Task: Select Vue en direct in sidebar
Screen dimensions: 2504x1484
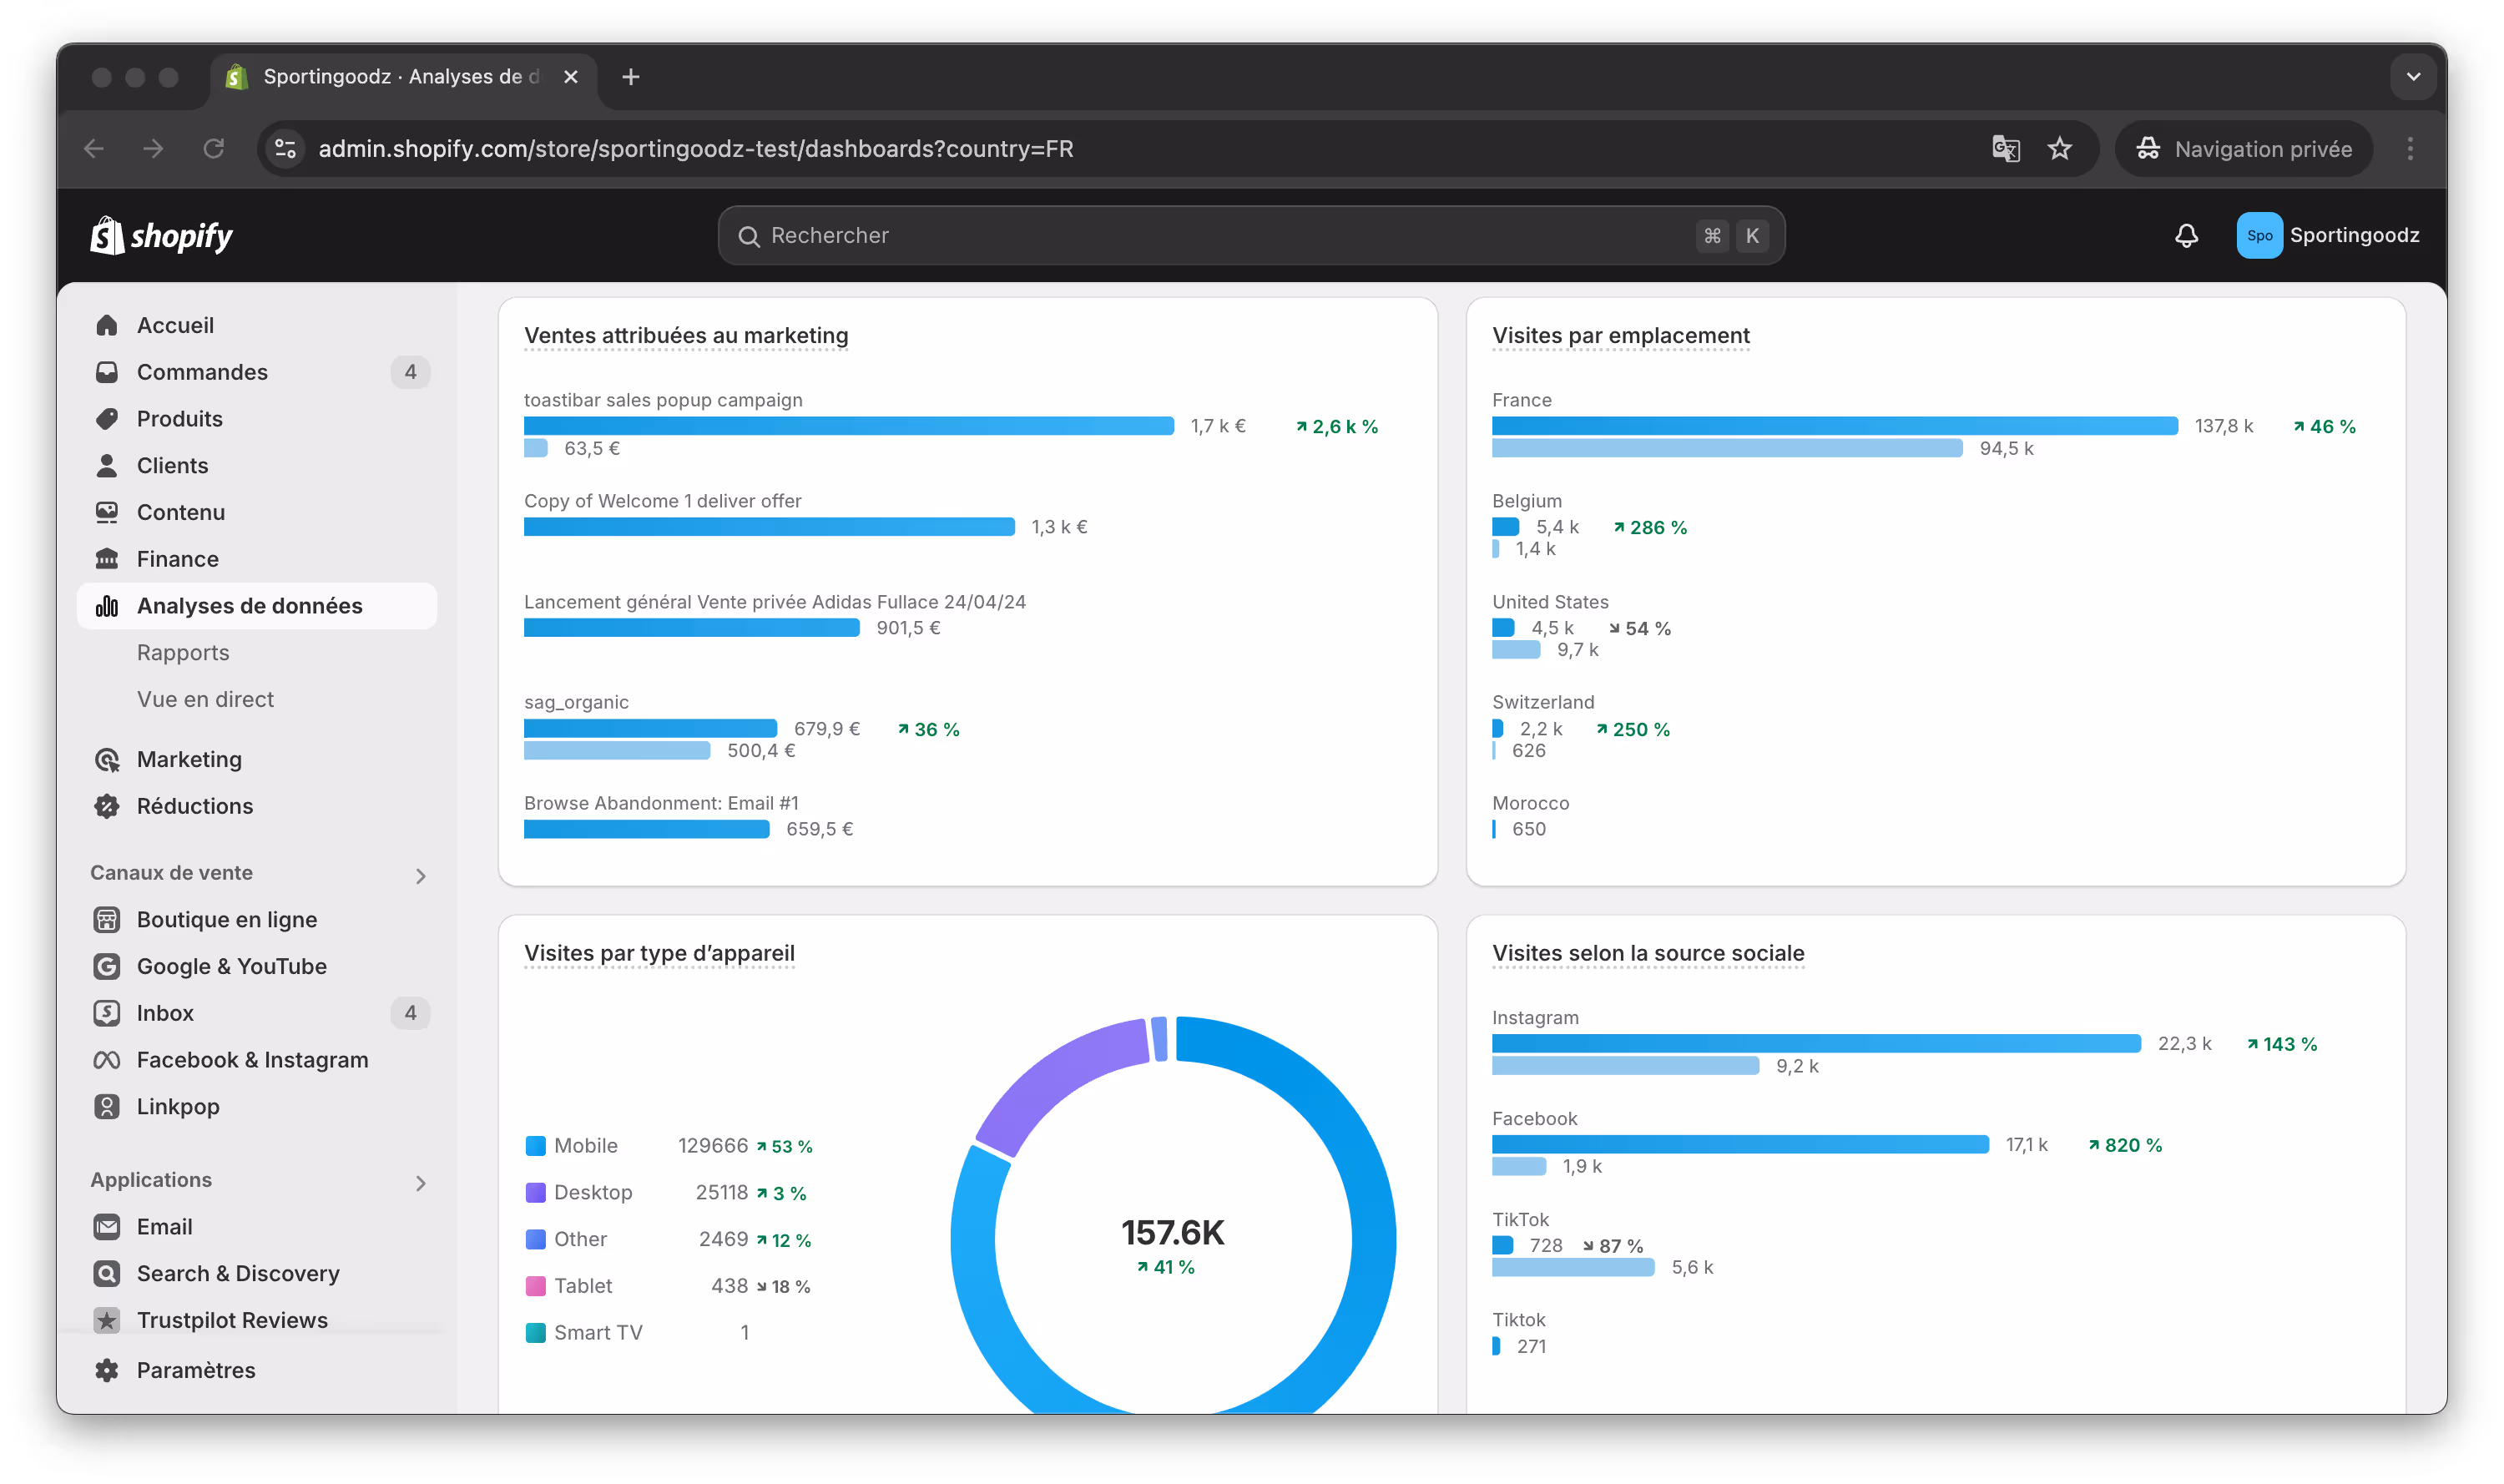Action: tap(205, 700)
